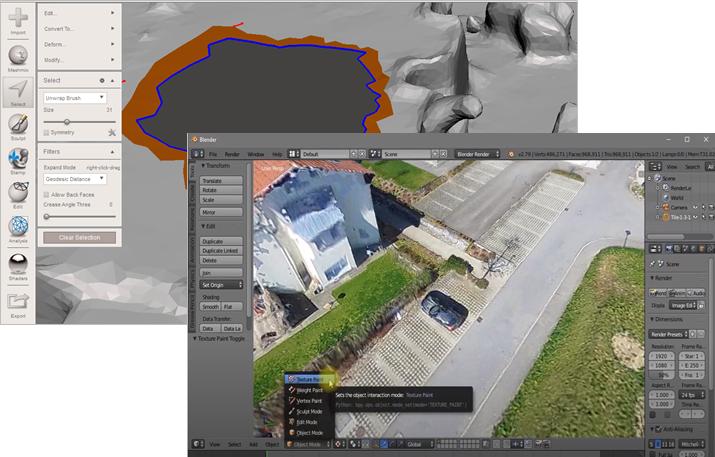Open the 24 fps frame rate dropdown
The height and width of the screenshot is (457, 715).
[692, 395]
